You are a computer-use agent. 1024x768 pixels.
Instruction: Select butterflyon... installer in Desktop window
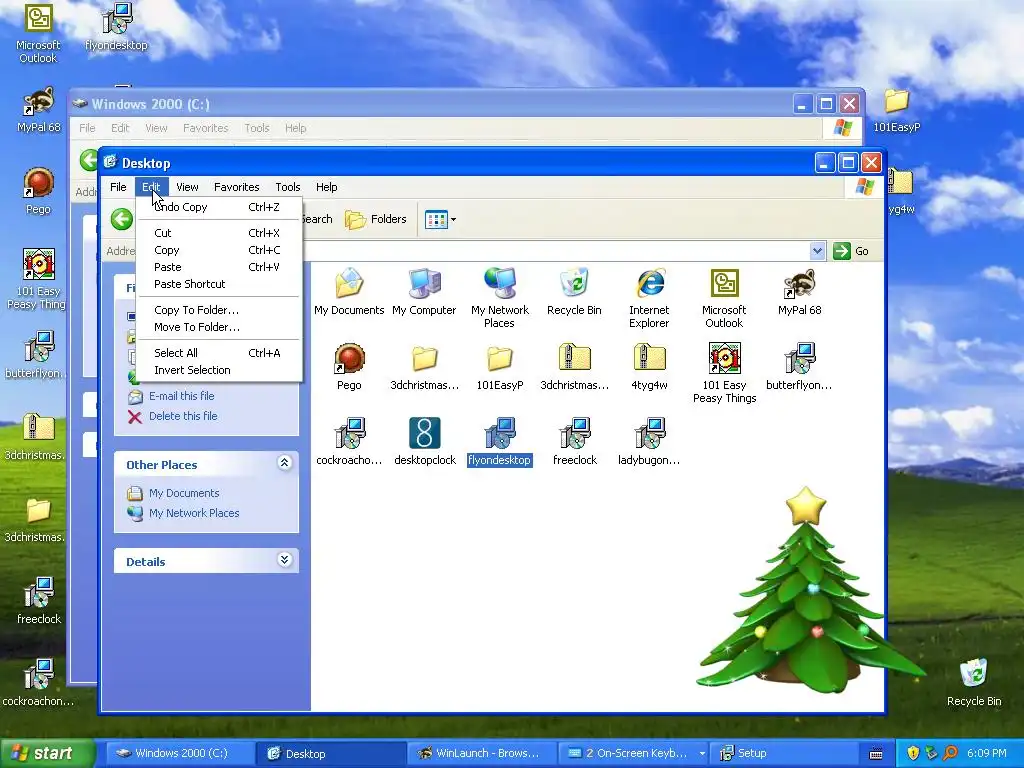pos(799,366)
